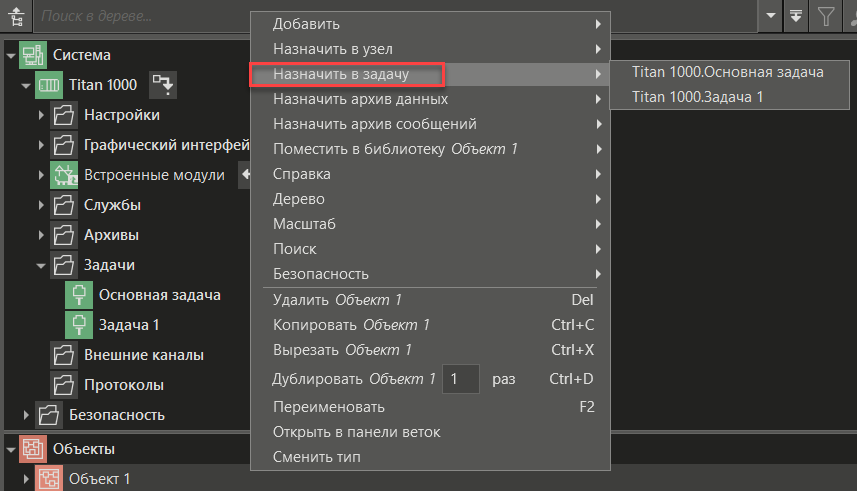Screen dimensions: 857x491
Task: Click the Настройки folder icon
Action: coord(63,115)
